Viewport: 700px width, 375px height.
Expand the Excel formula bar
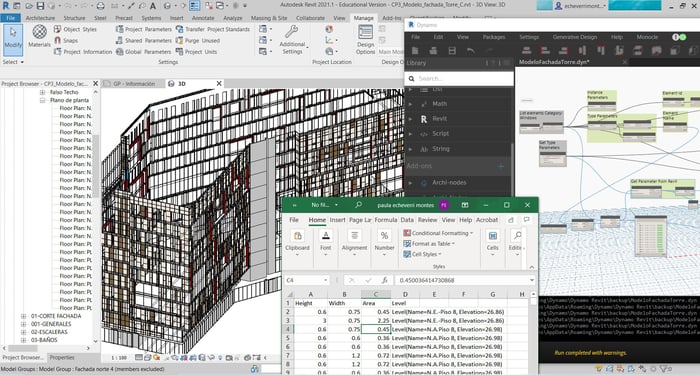pyautogui.click(x=532, y=280)
